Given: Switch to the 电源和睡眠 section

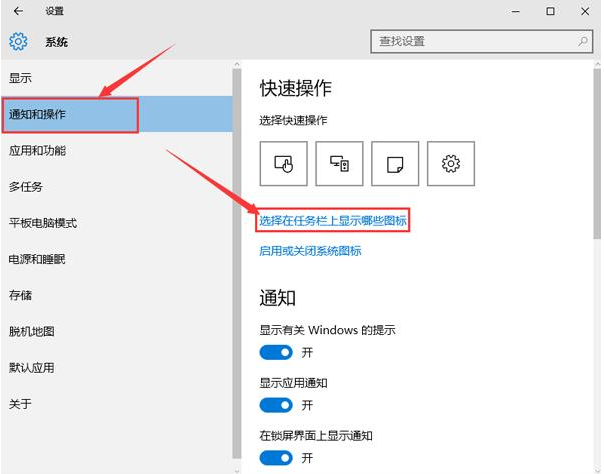Looking at the screenshot, I should click(37, 259).
